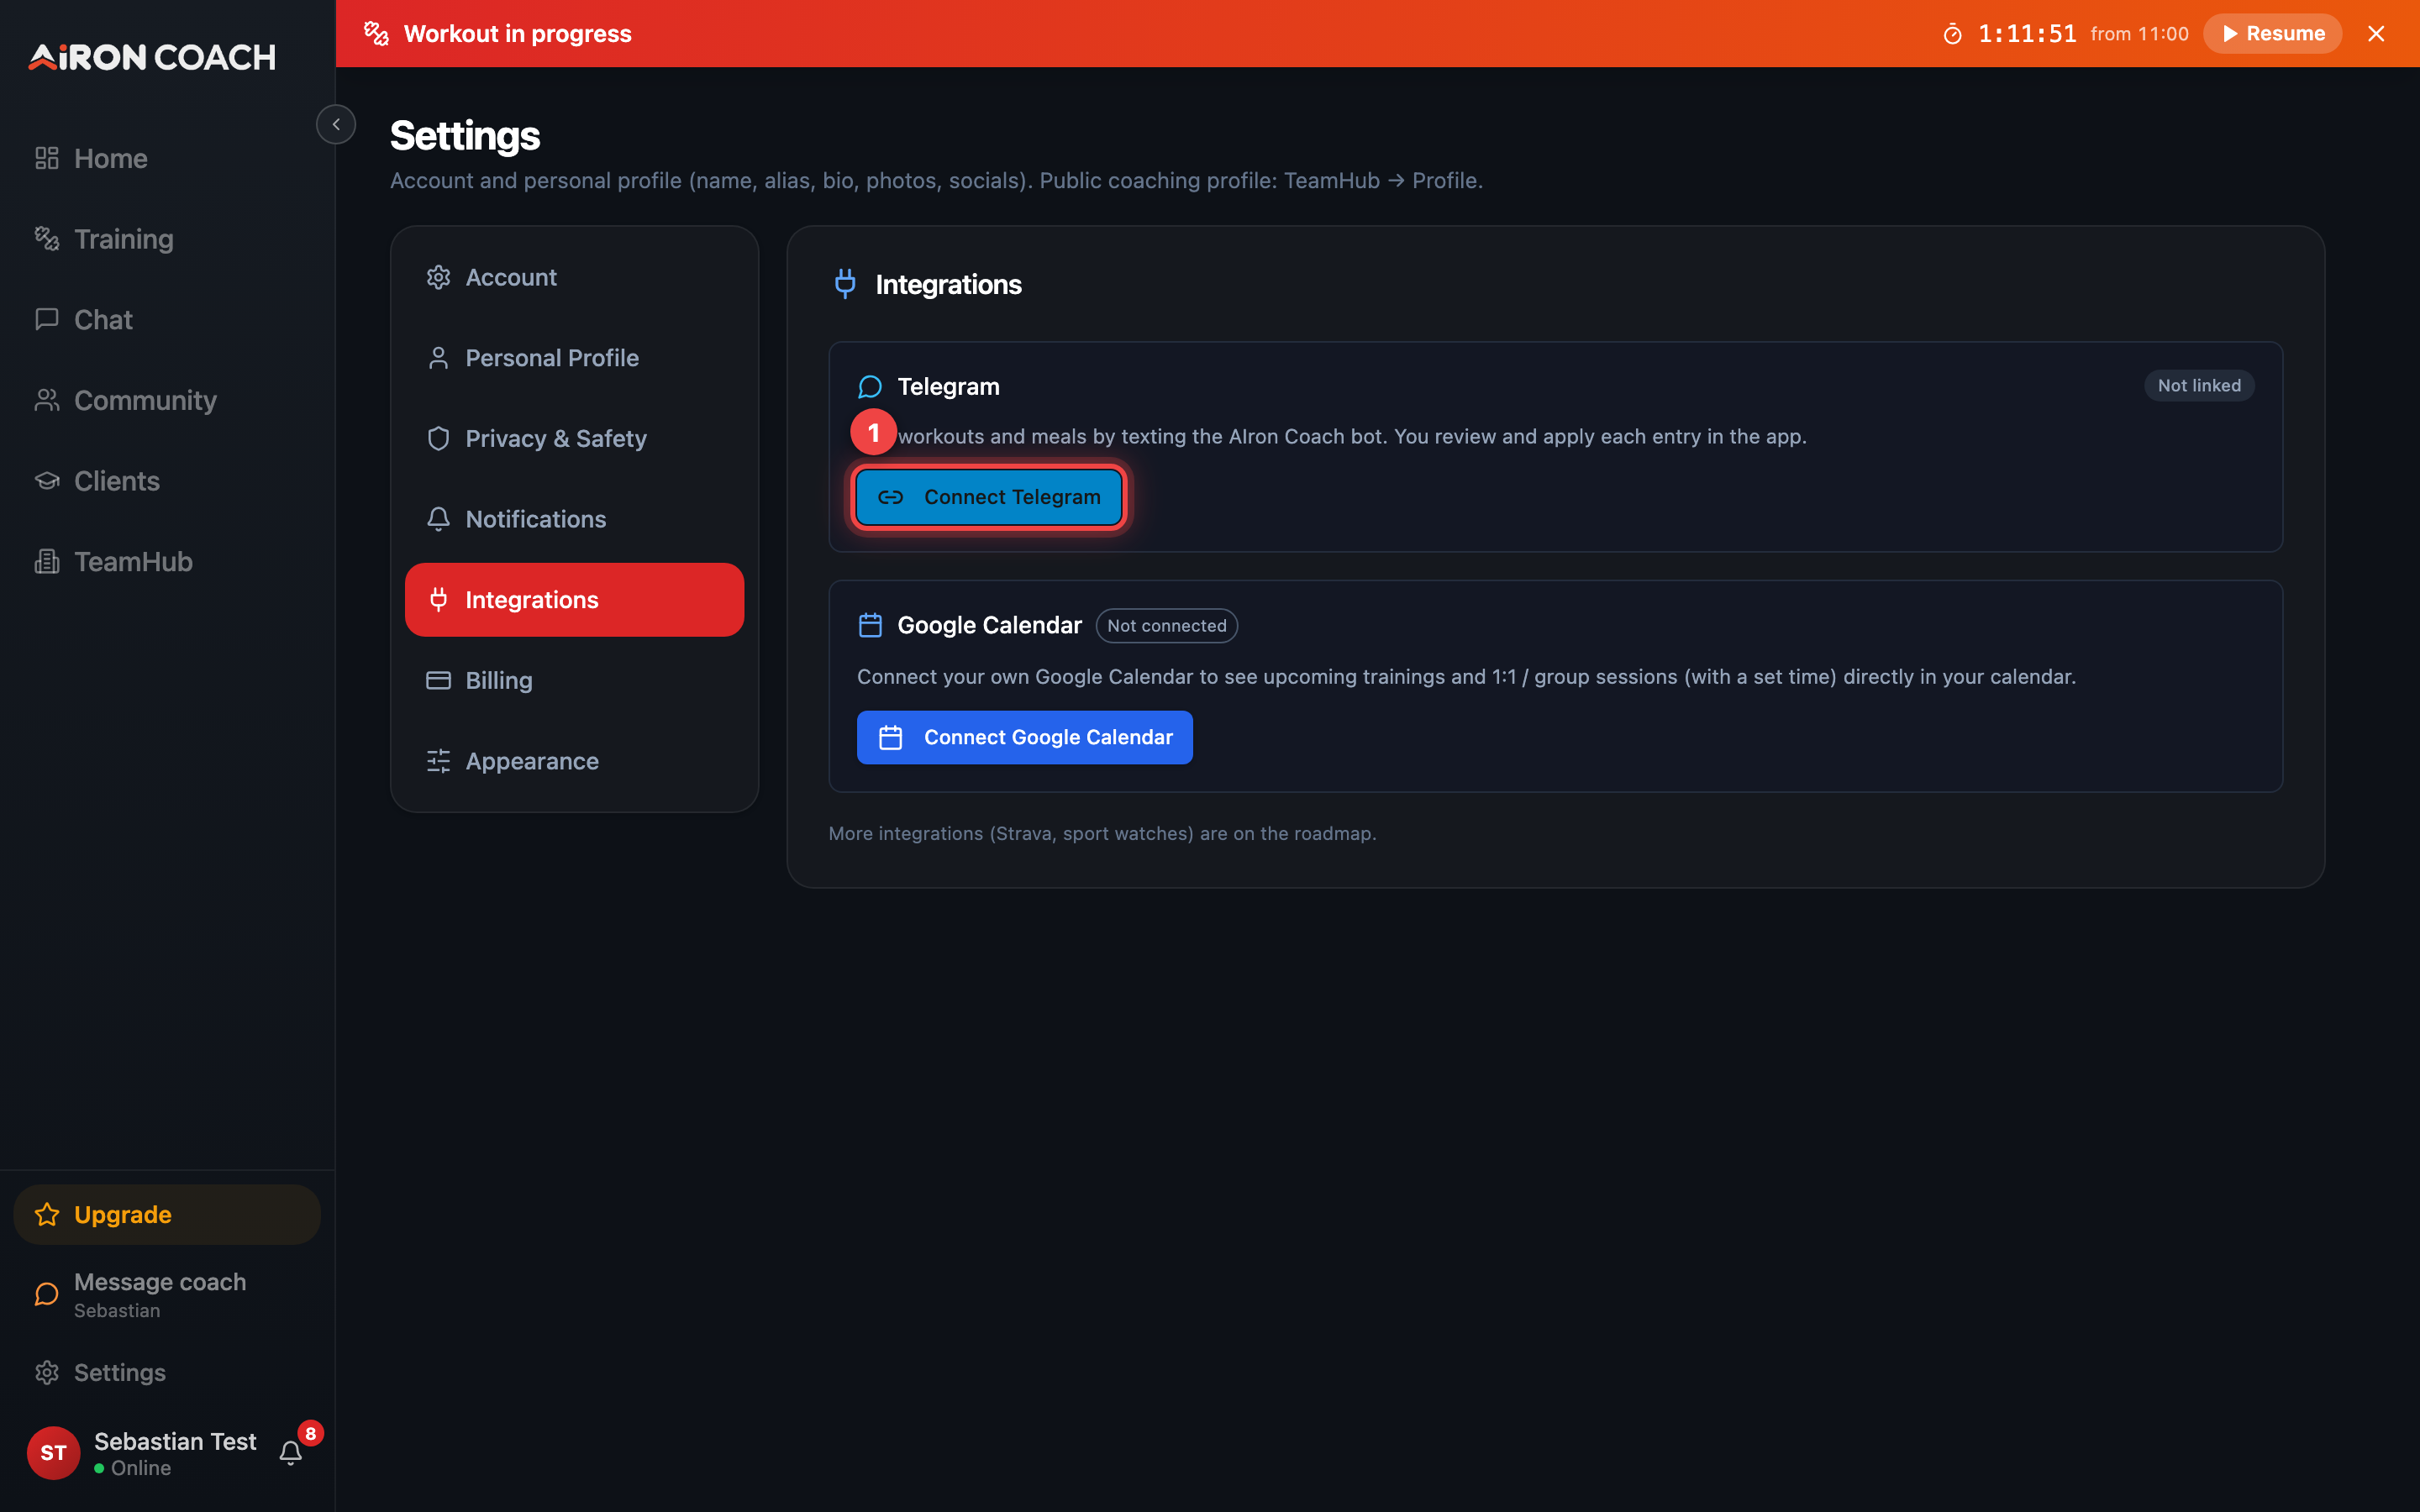Click the Privacy shield icon
The image size is (2420, 1512).
pos(438,439)
